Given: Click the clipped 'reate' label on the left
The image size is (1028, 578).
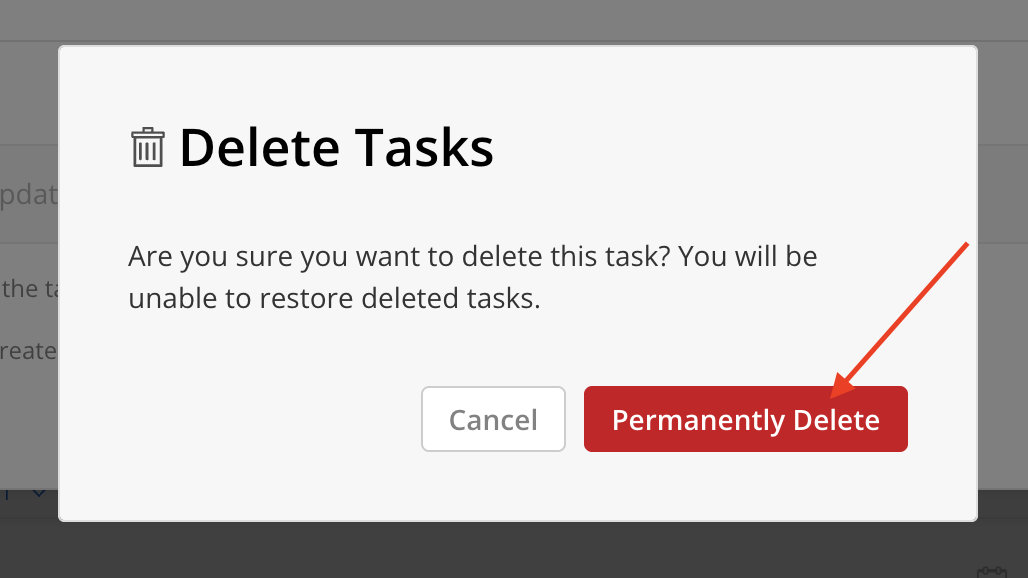Looking at the screenshot, I should pyautogui.click(x=28, y=351).
